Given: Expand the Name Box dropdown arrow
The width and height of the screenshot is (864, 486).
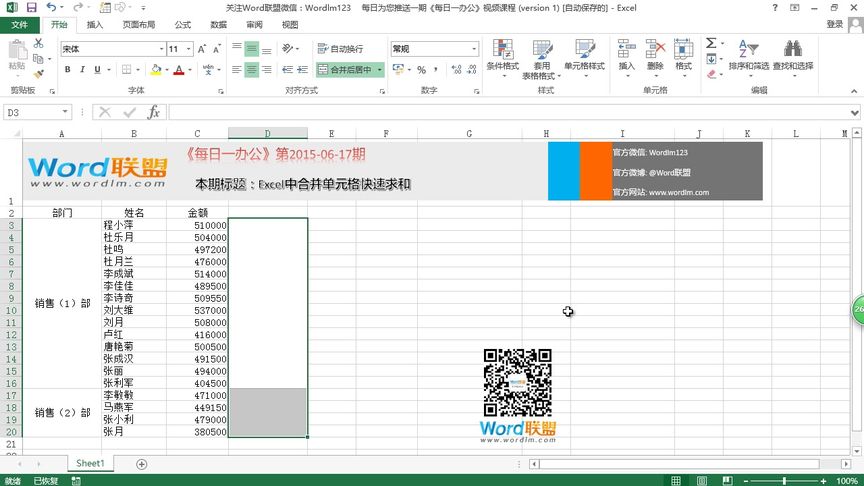Looking at the screenshot, I should coord(65,112).
